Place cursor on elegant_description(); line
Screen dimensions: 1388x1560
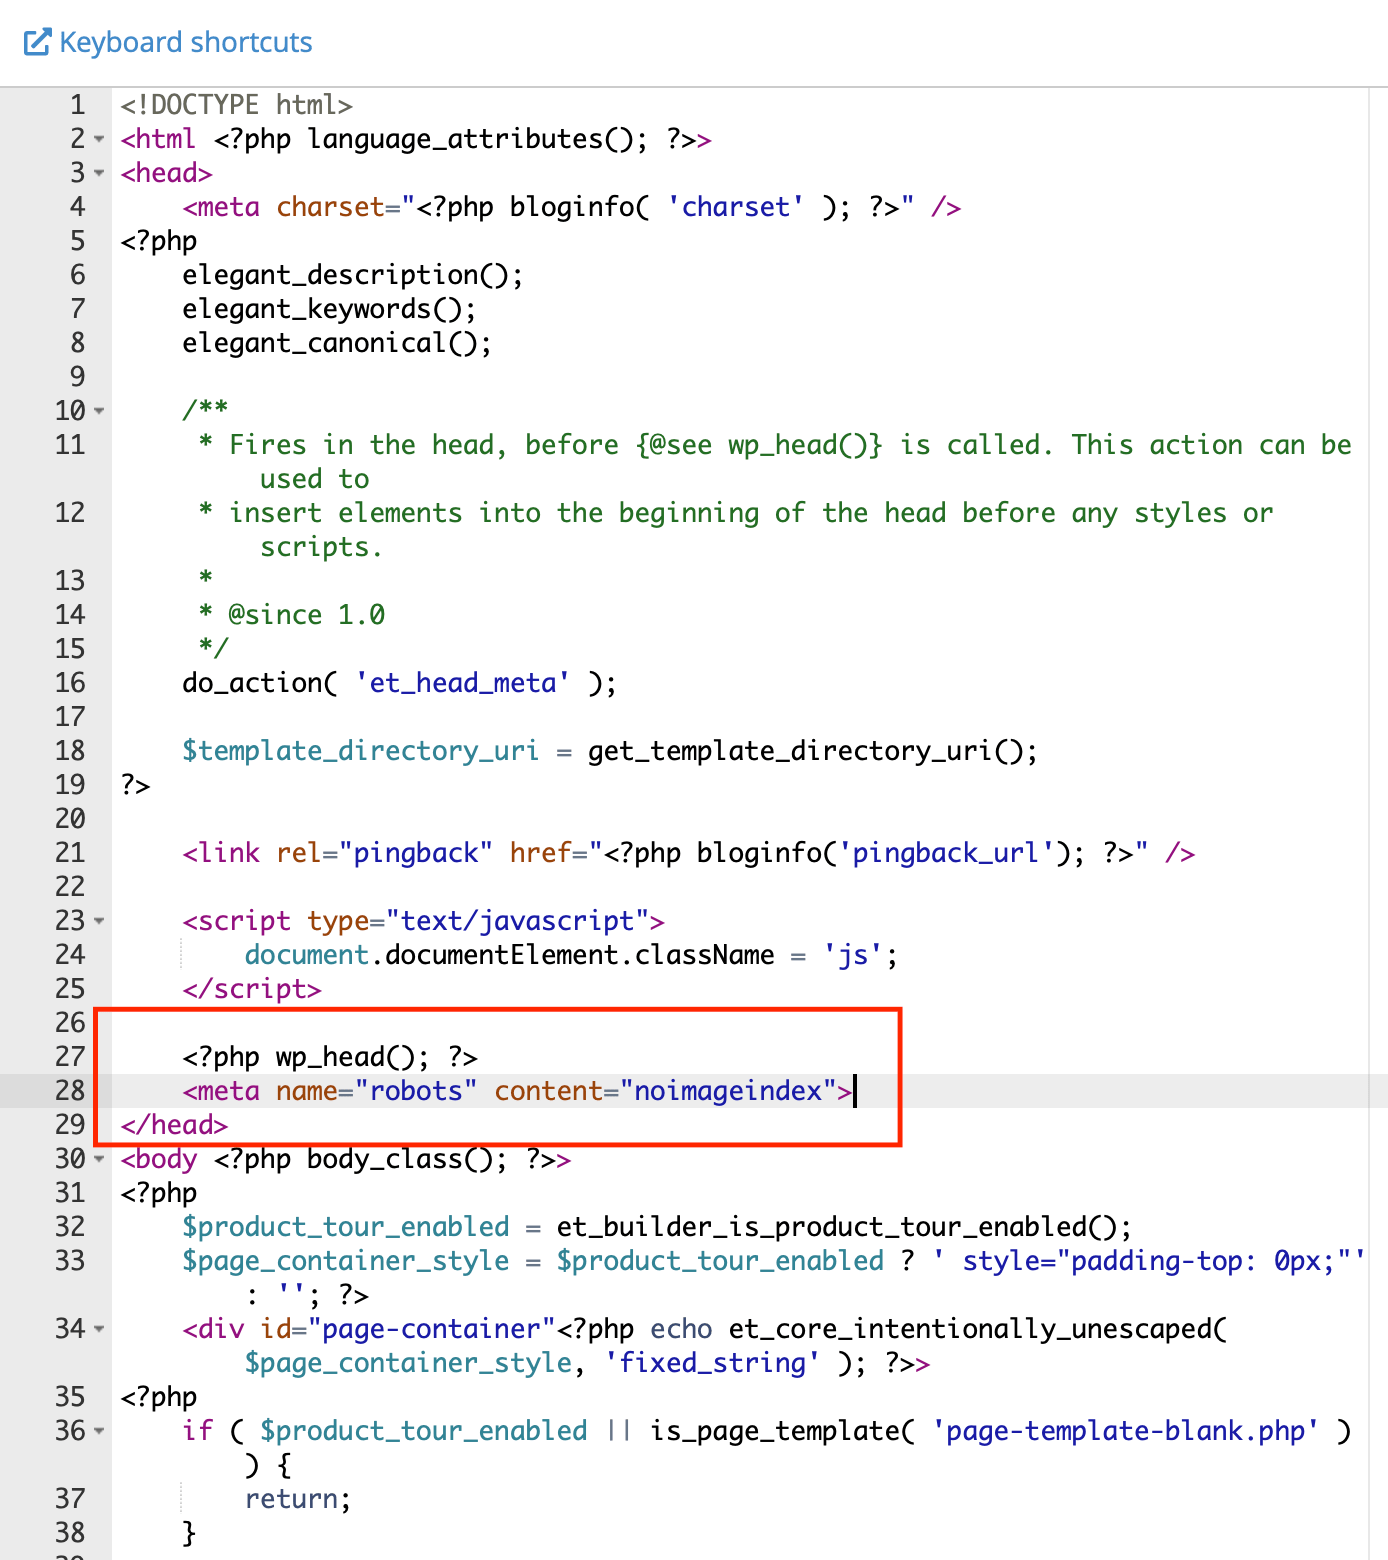point(352,275)
